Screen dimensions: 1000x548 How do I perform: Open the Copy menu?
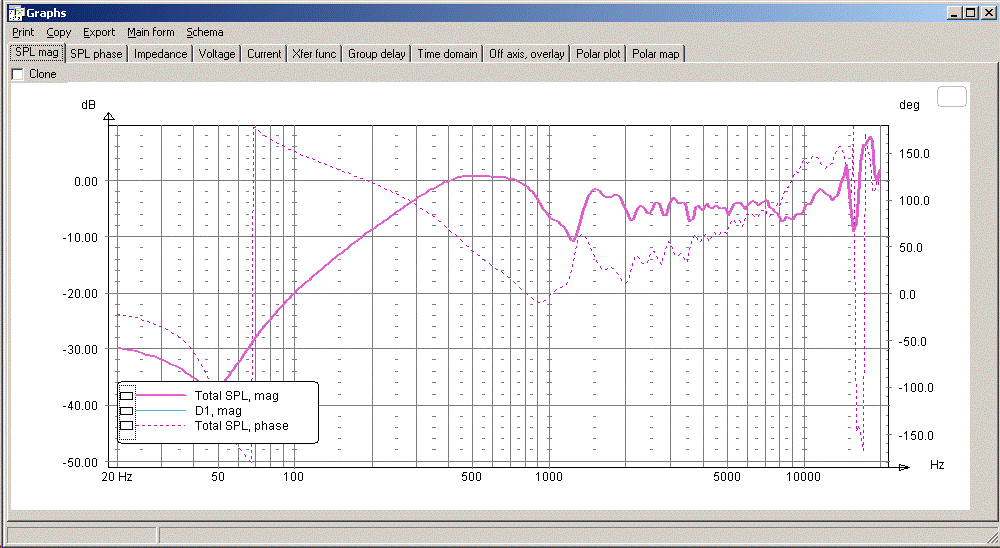[58, 32]
